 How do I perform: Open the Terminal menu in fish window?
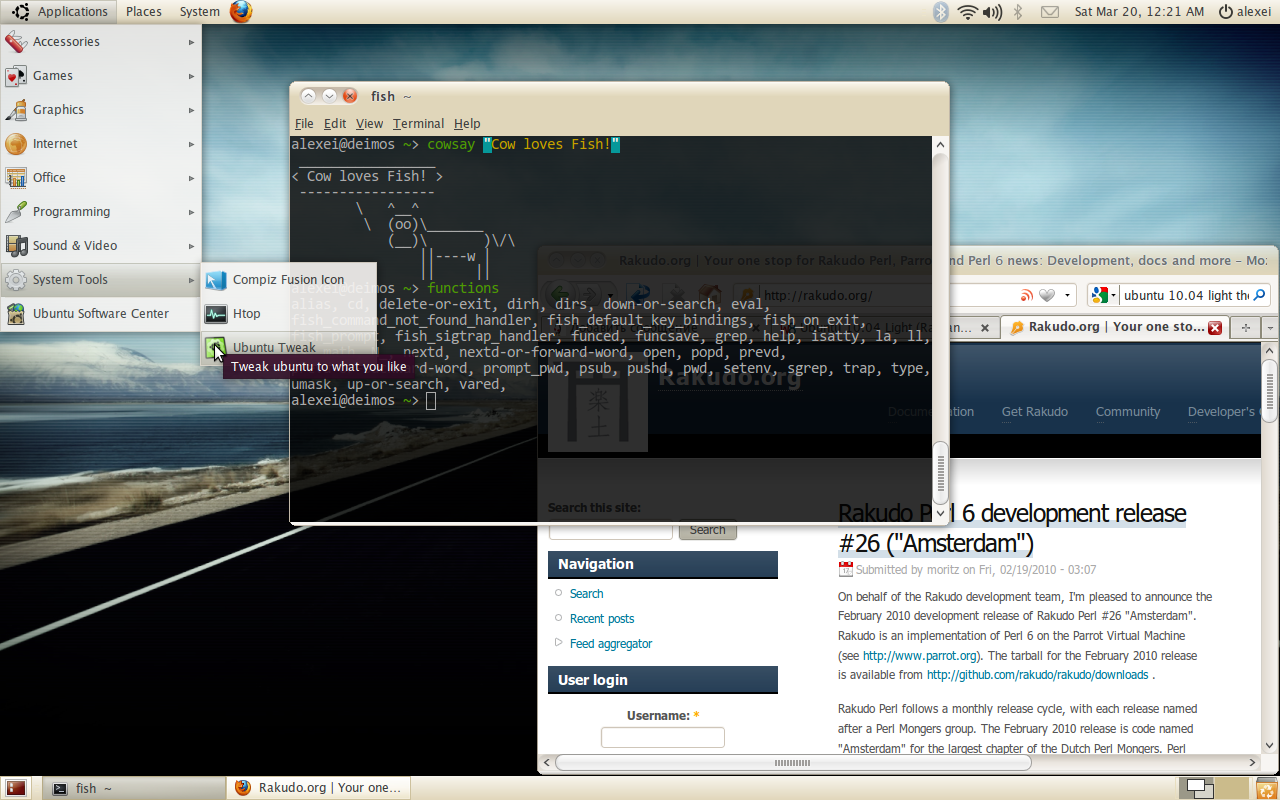418,124
